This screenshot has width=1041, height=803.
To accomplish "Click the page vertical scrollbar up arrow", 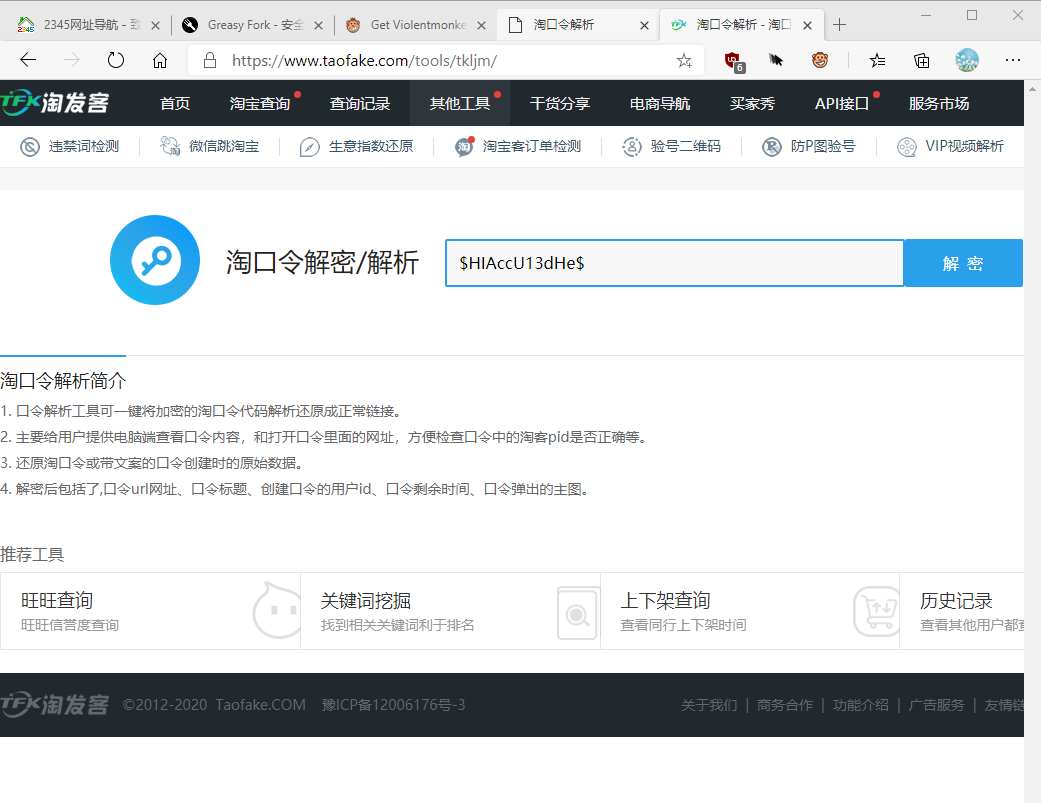I will tap(1032, 88).
